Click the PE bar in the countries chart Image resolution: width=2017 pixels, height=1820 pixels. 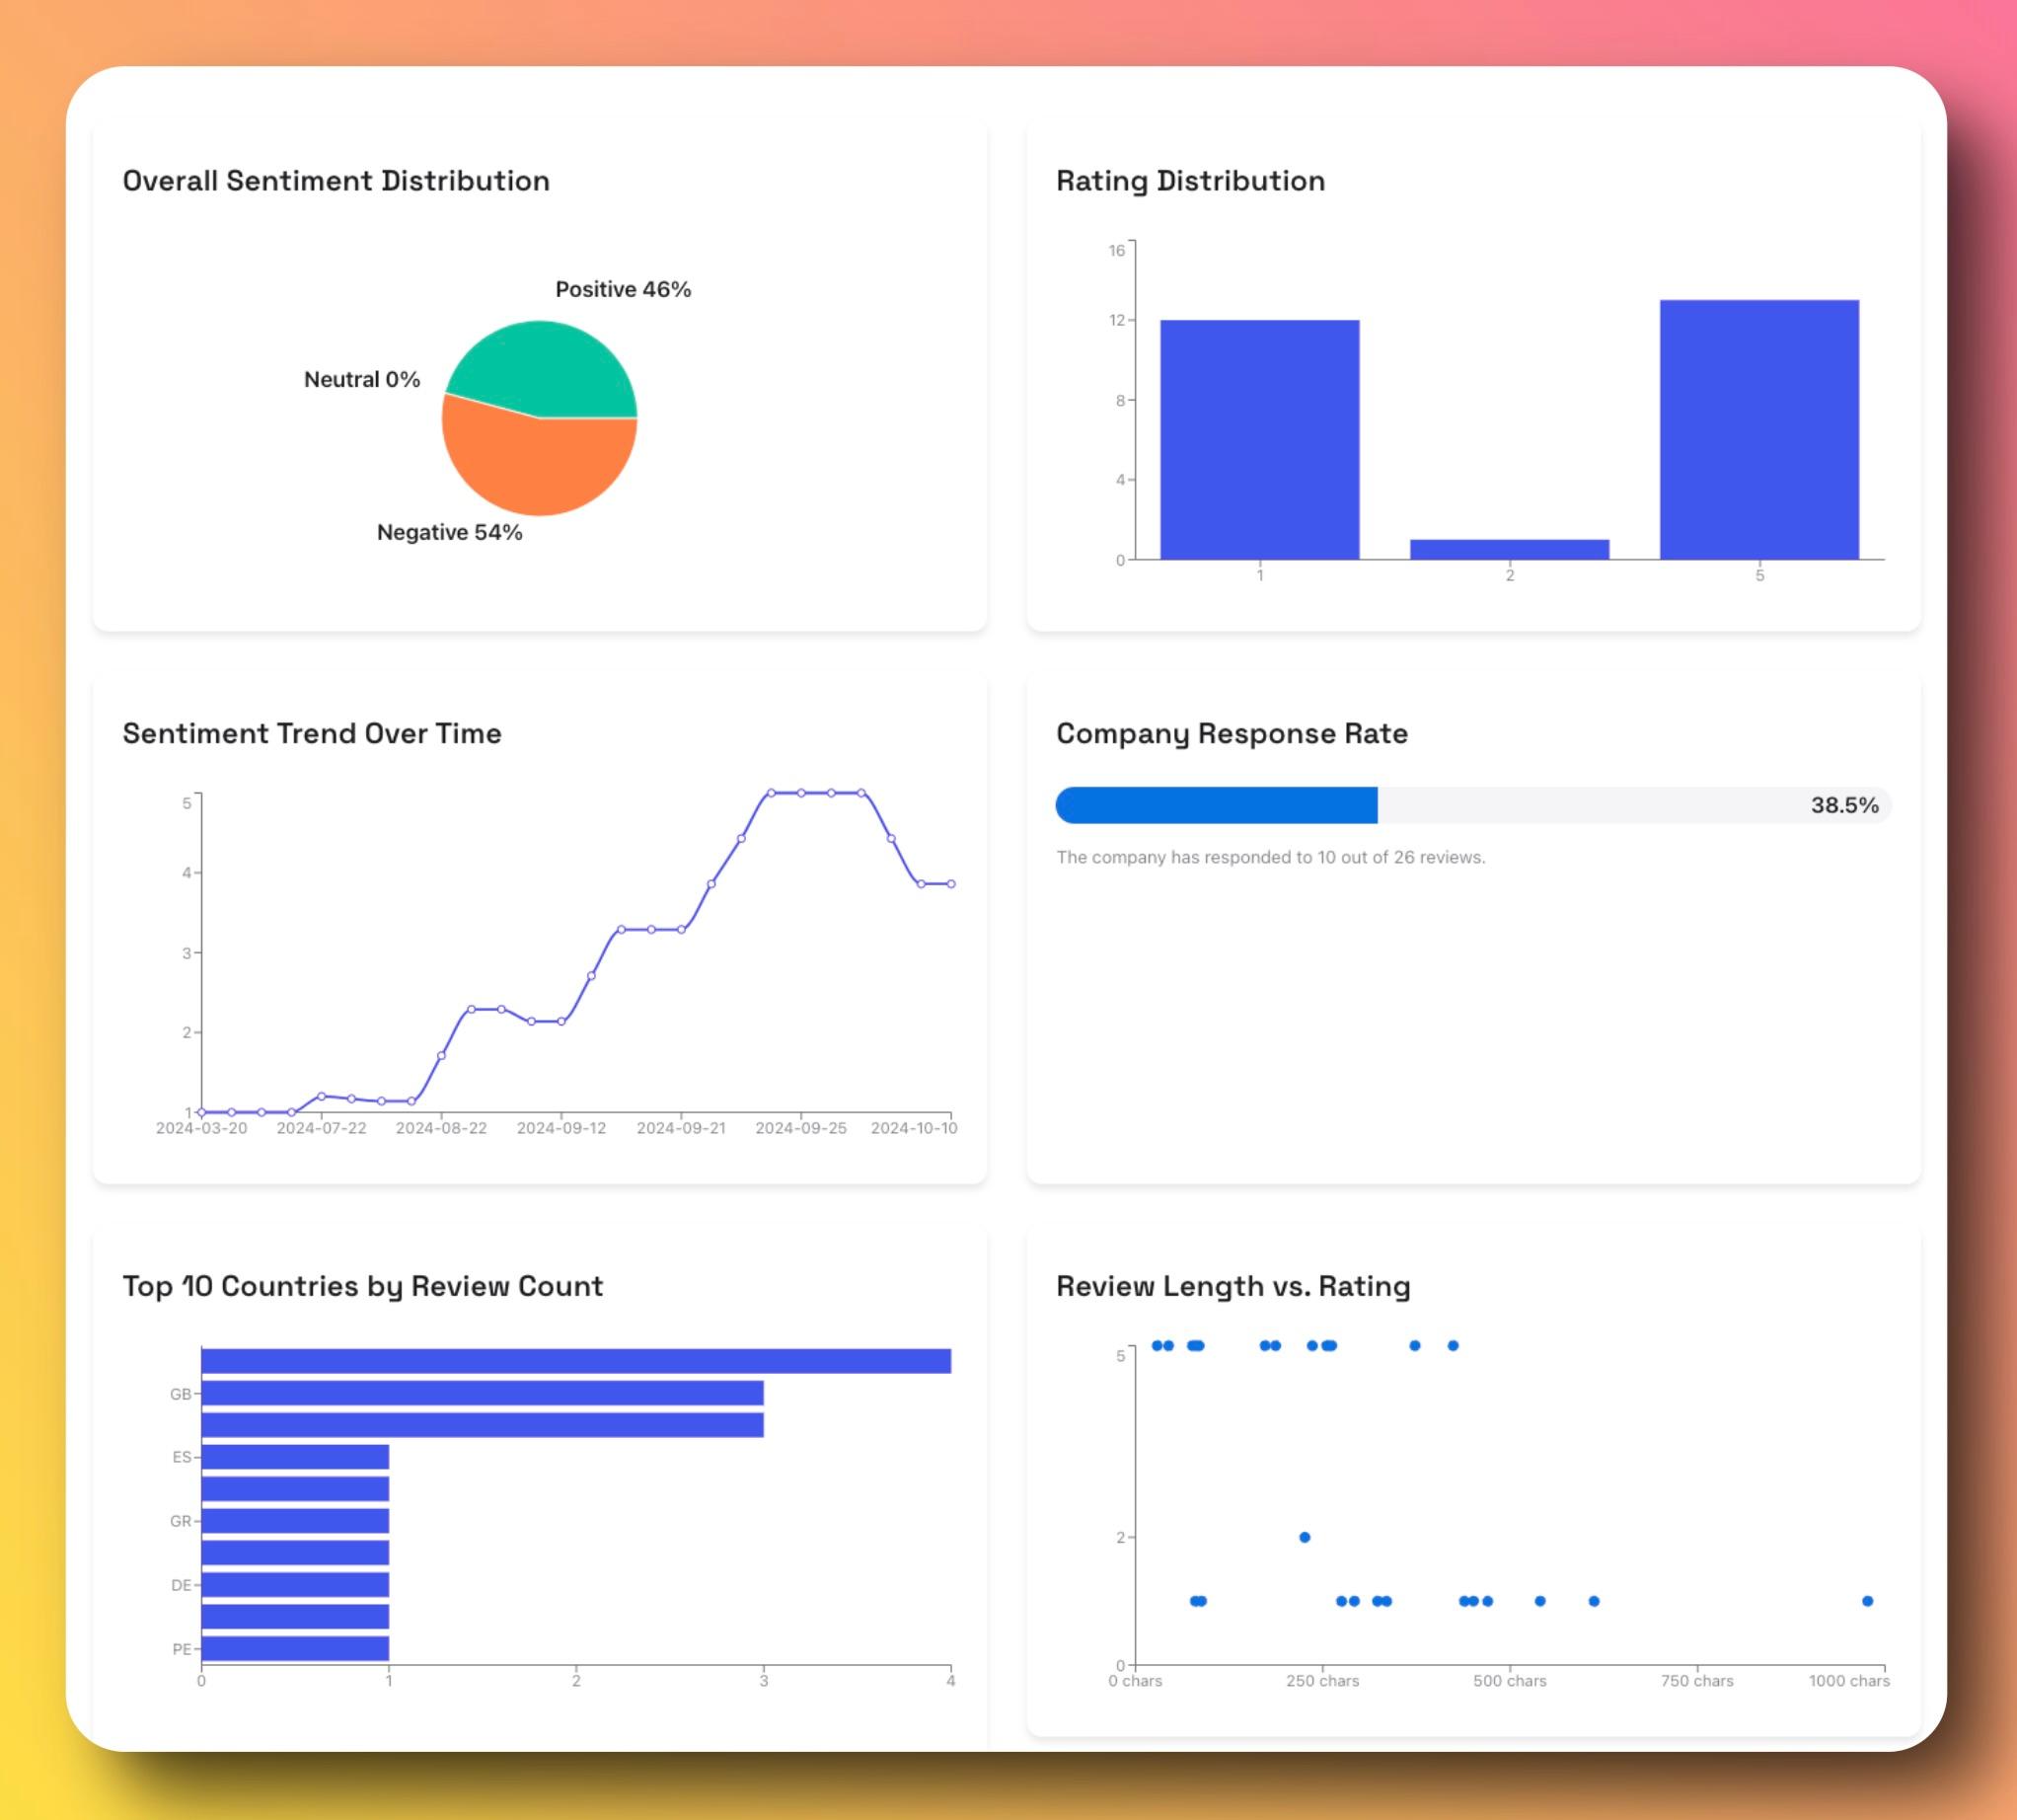click(x=295, y=1649)
